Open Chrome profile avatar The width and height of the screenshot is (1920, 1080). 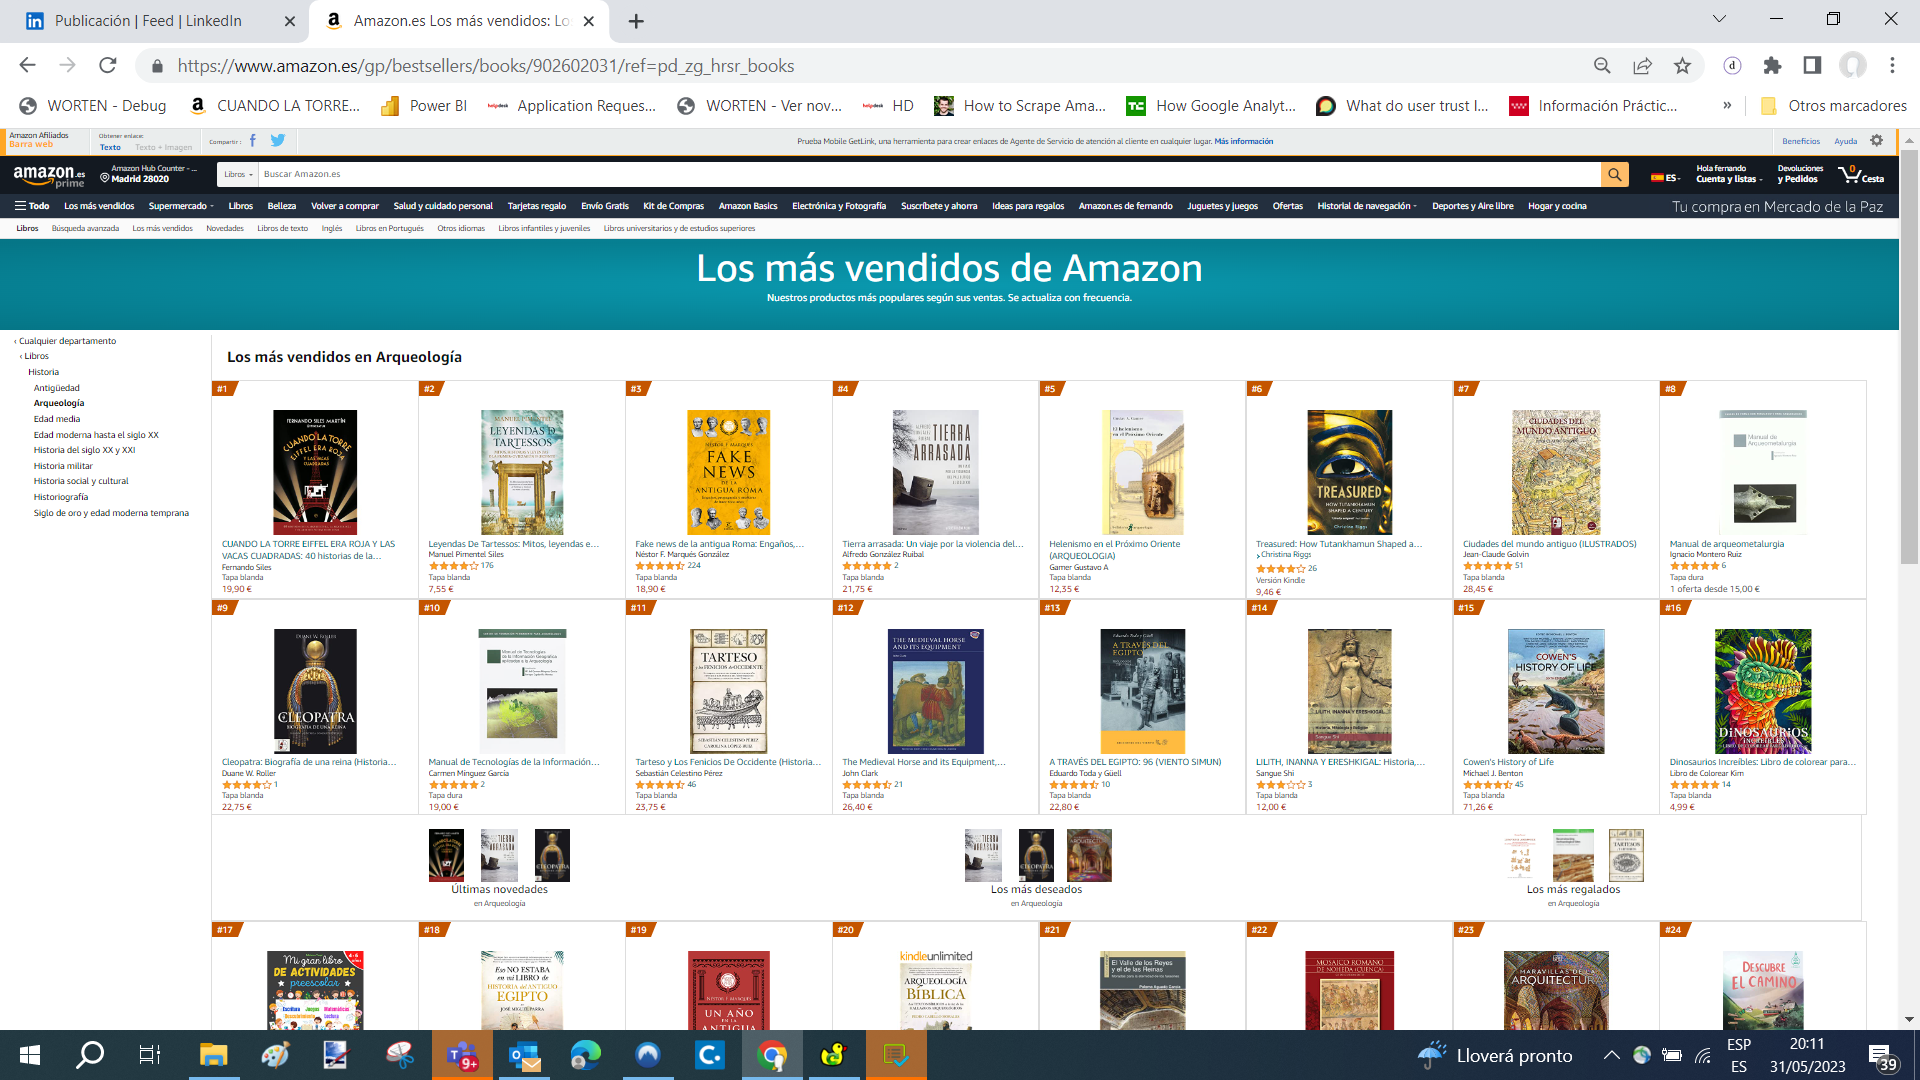tap(1853, 66)
